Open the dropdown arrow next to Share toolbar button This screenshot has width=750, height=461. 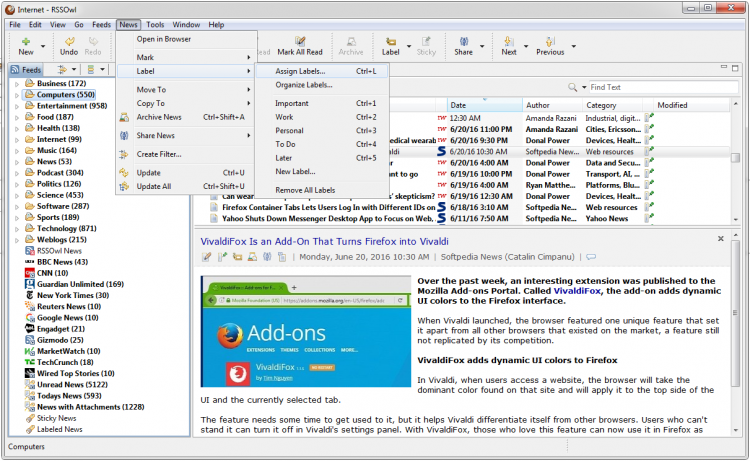click(x=482, y=46)
